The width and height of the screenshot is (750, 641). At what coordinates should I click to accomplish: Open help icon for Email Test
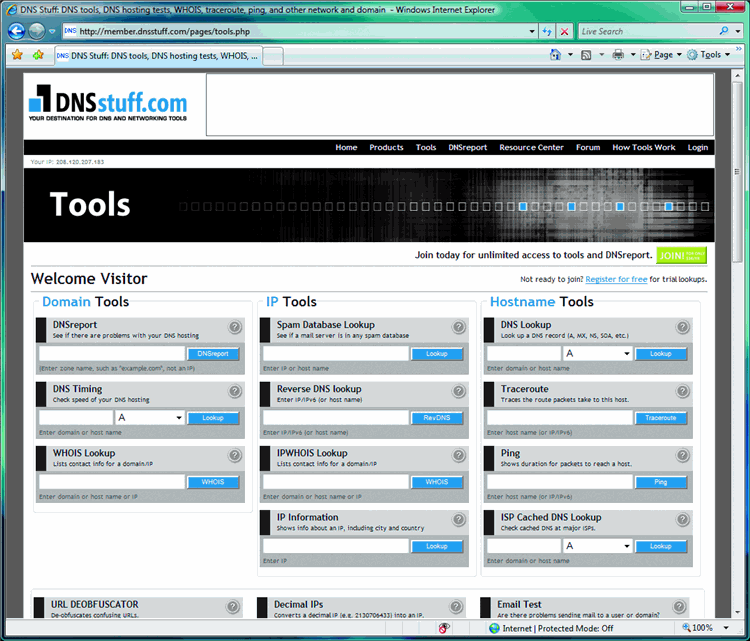click(679, 607)
